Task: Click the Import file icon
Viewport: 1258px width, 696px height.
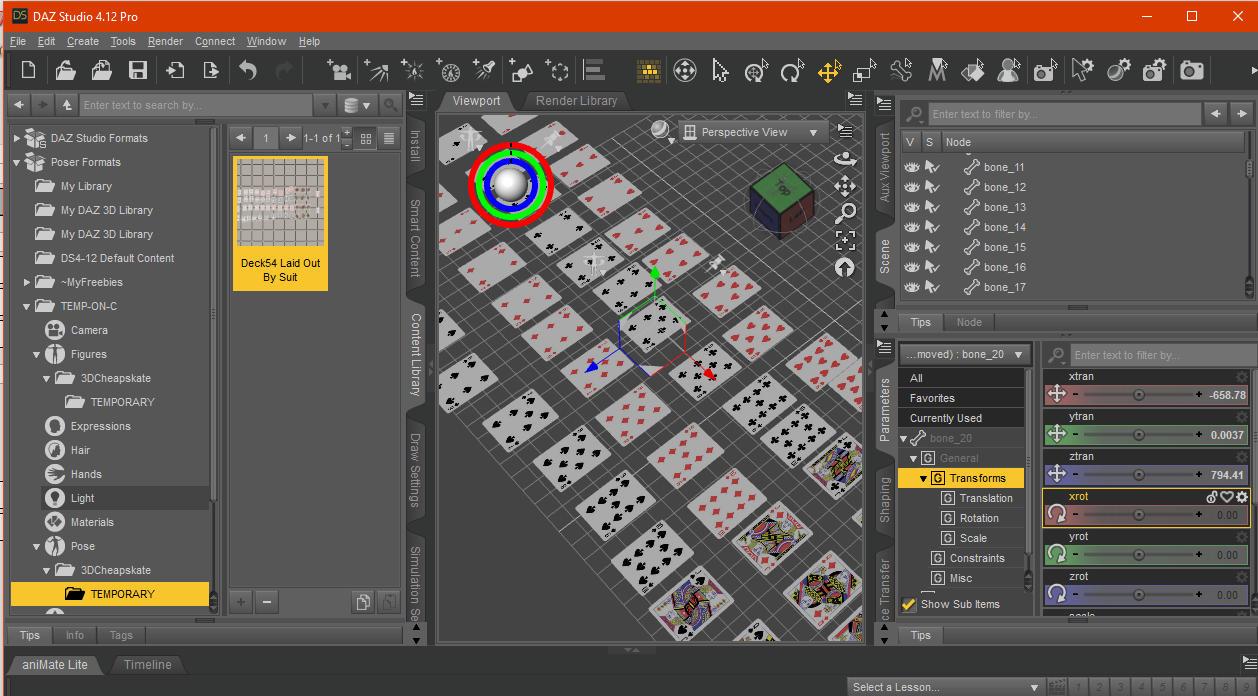Action: pos(175,70)
